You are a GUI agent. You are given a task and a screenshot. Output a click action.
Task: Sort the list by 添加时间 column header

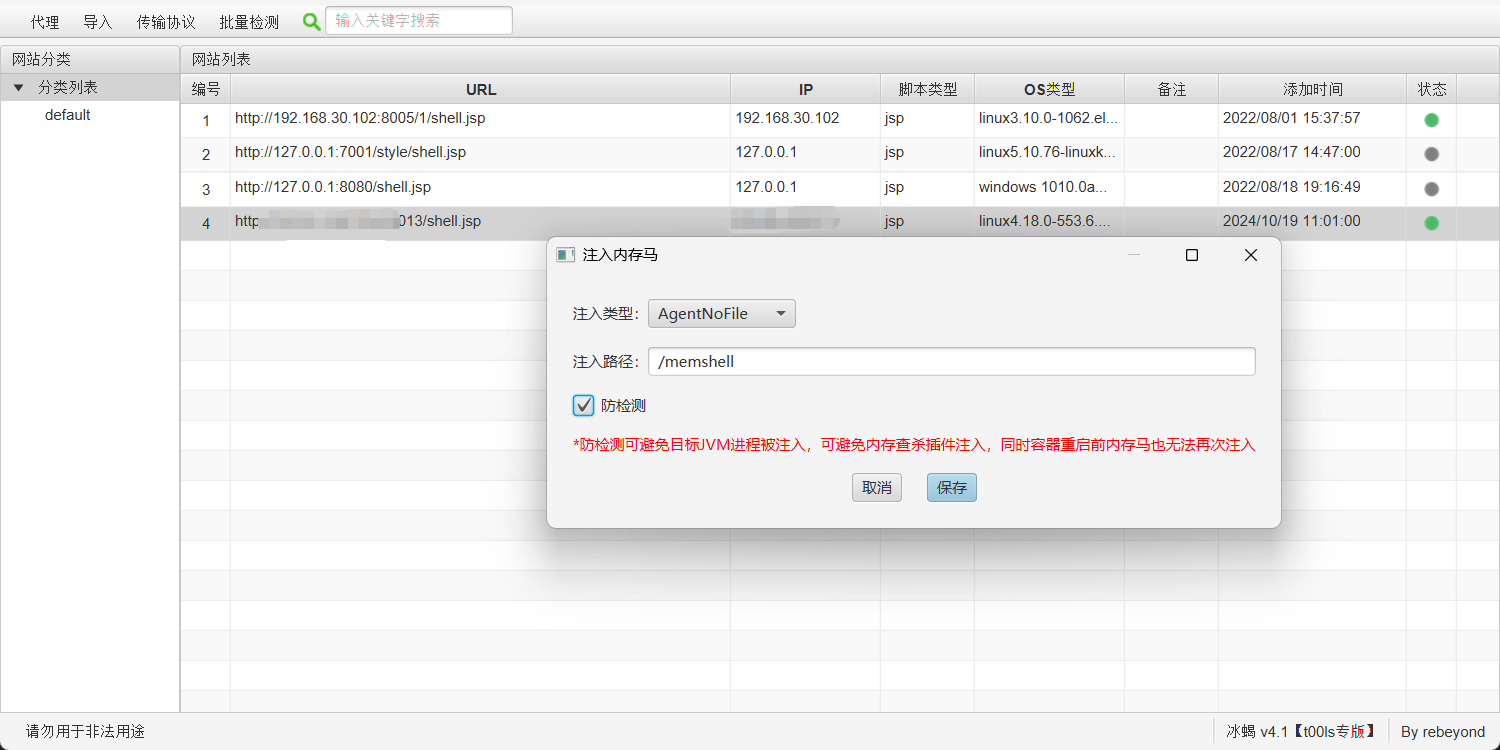pos(1312,89)
